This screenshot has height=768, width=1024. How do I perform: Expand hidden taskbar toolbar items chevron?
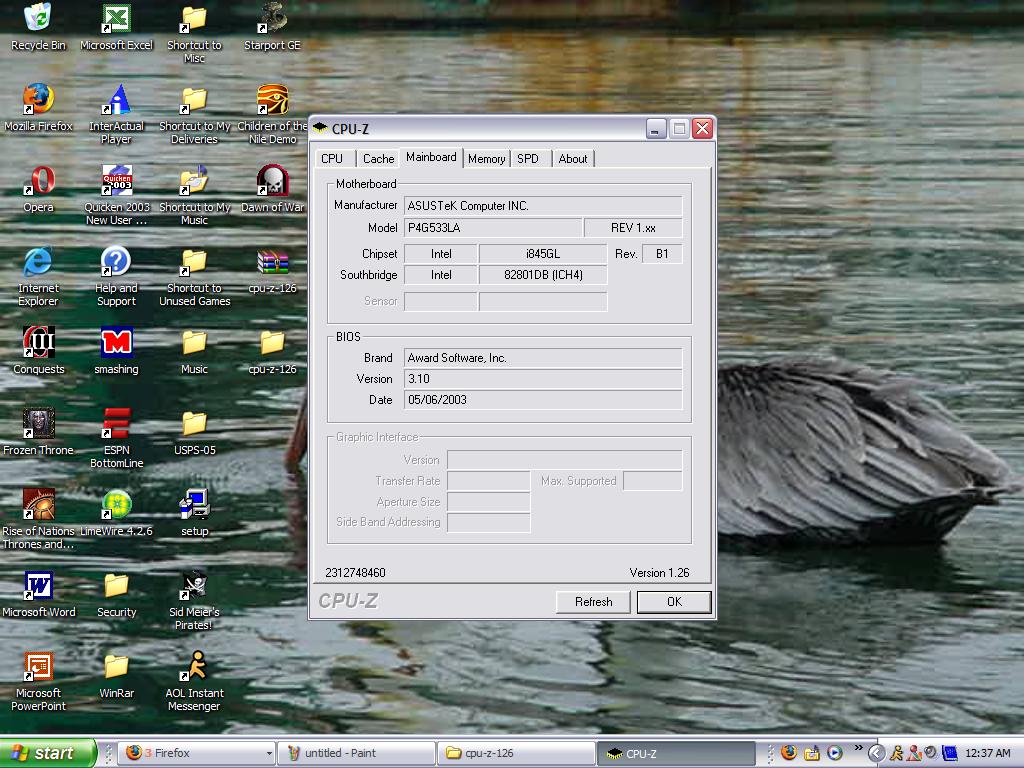(x=857, y=748)
